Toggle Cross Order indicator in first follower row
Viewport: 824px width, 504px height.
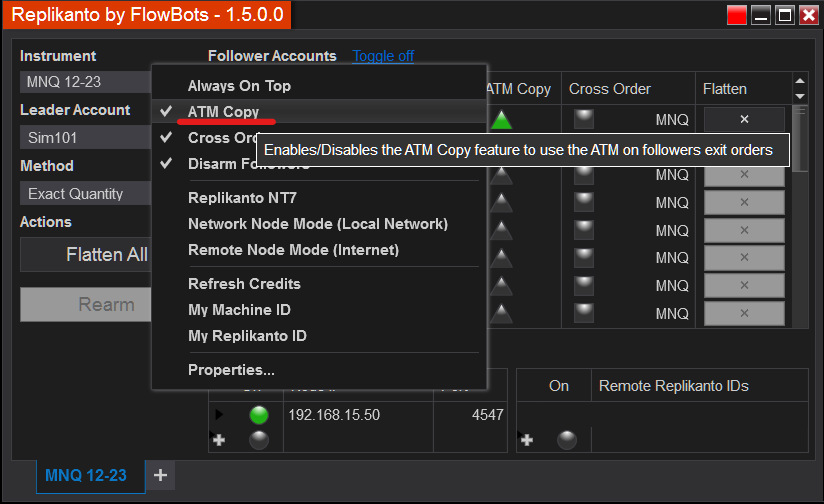[x=584, y=119]
